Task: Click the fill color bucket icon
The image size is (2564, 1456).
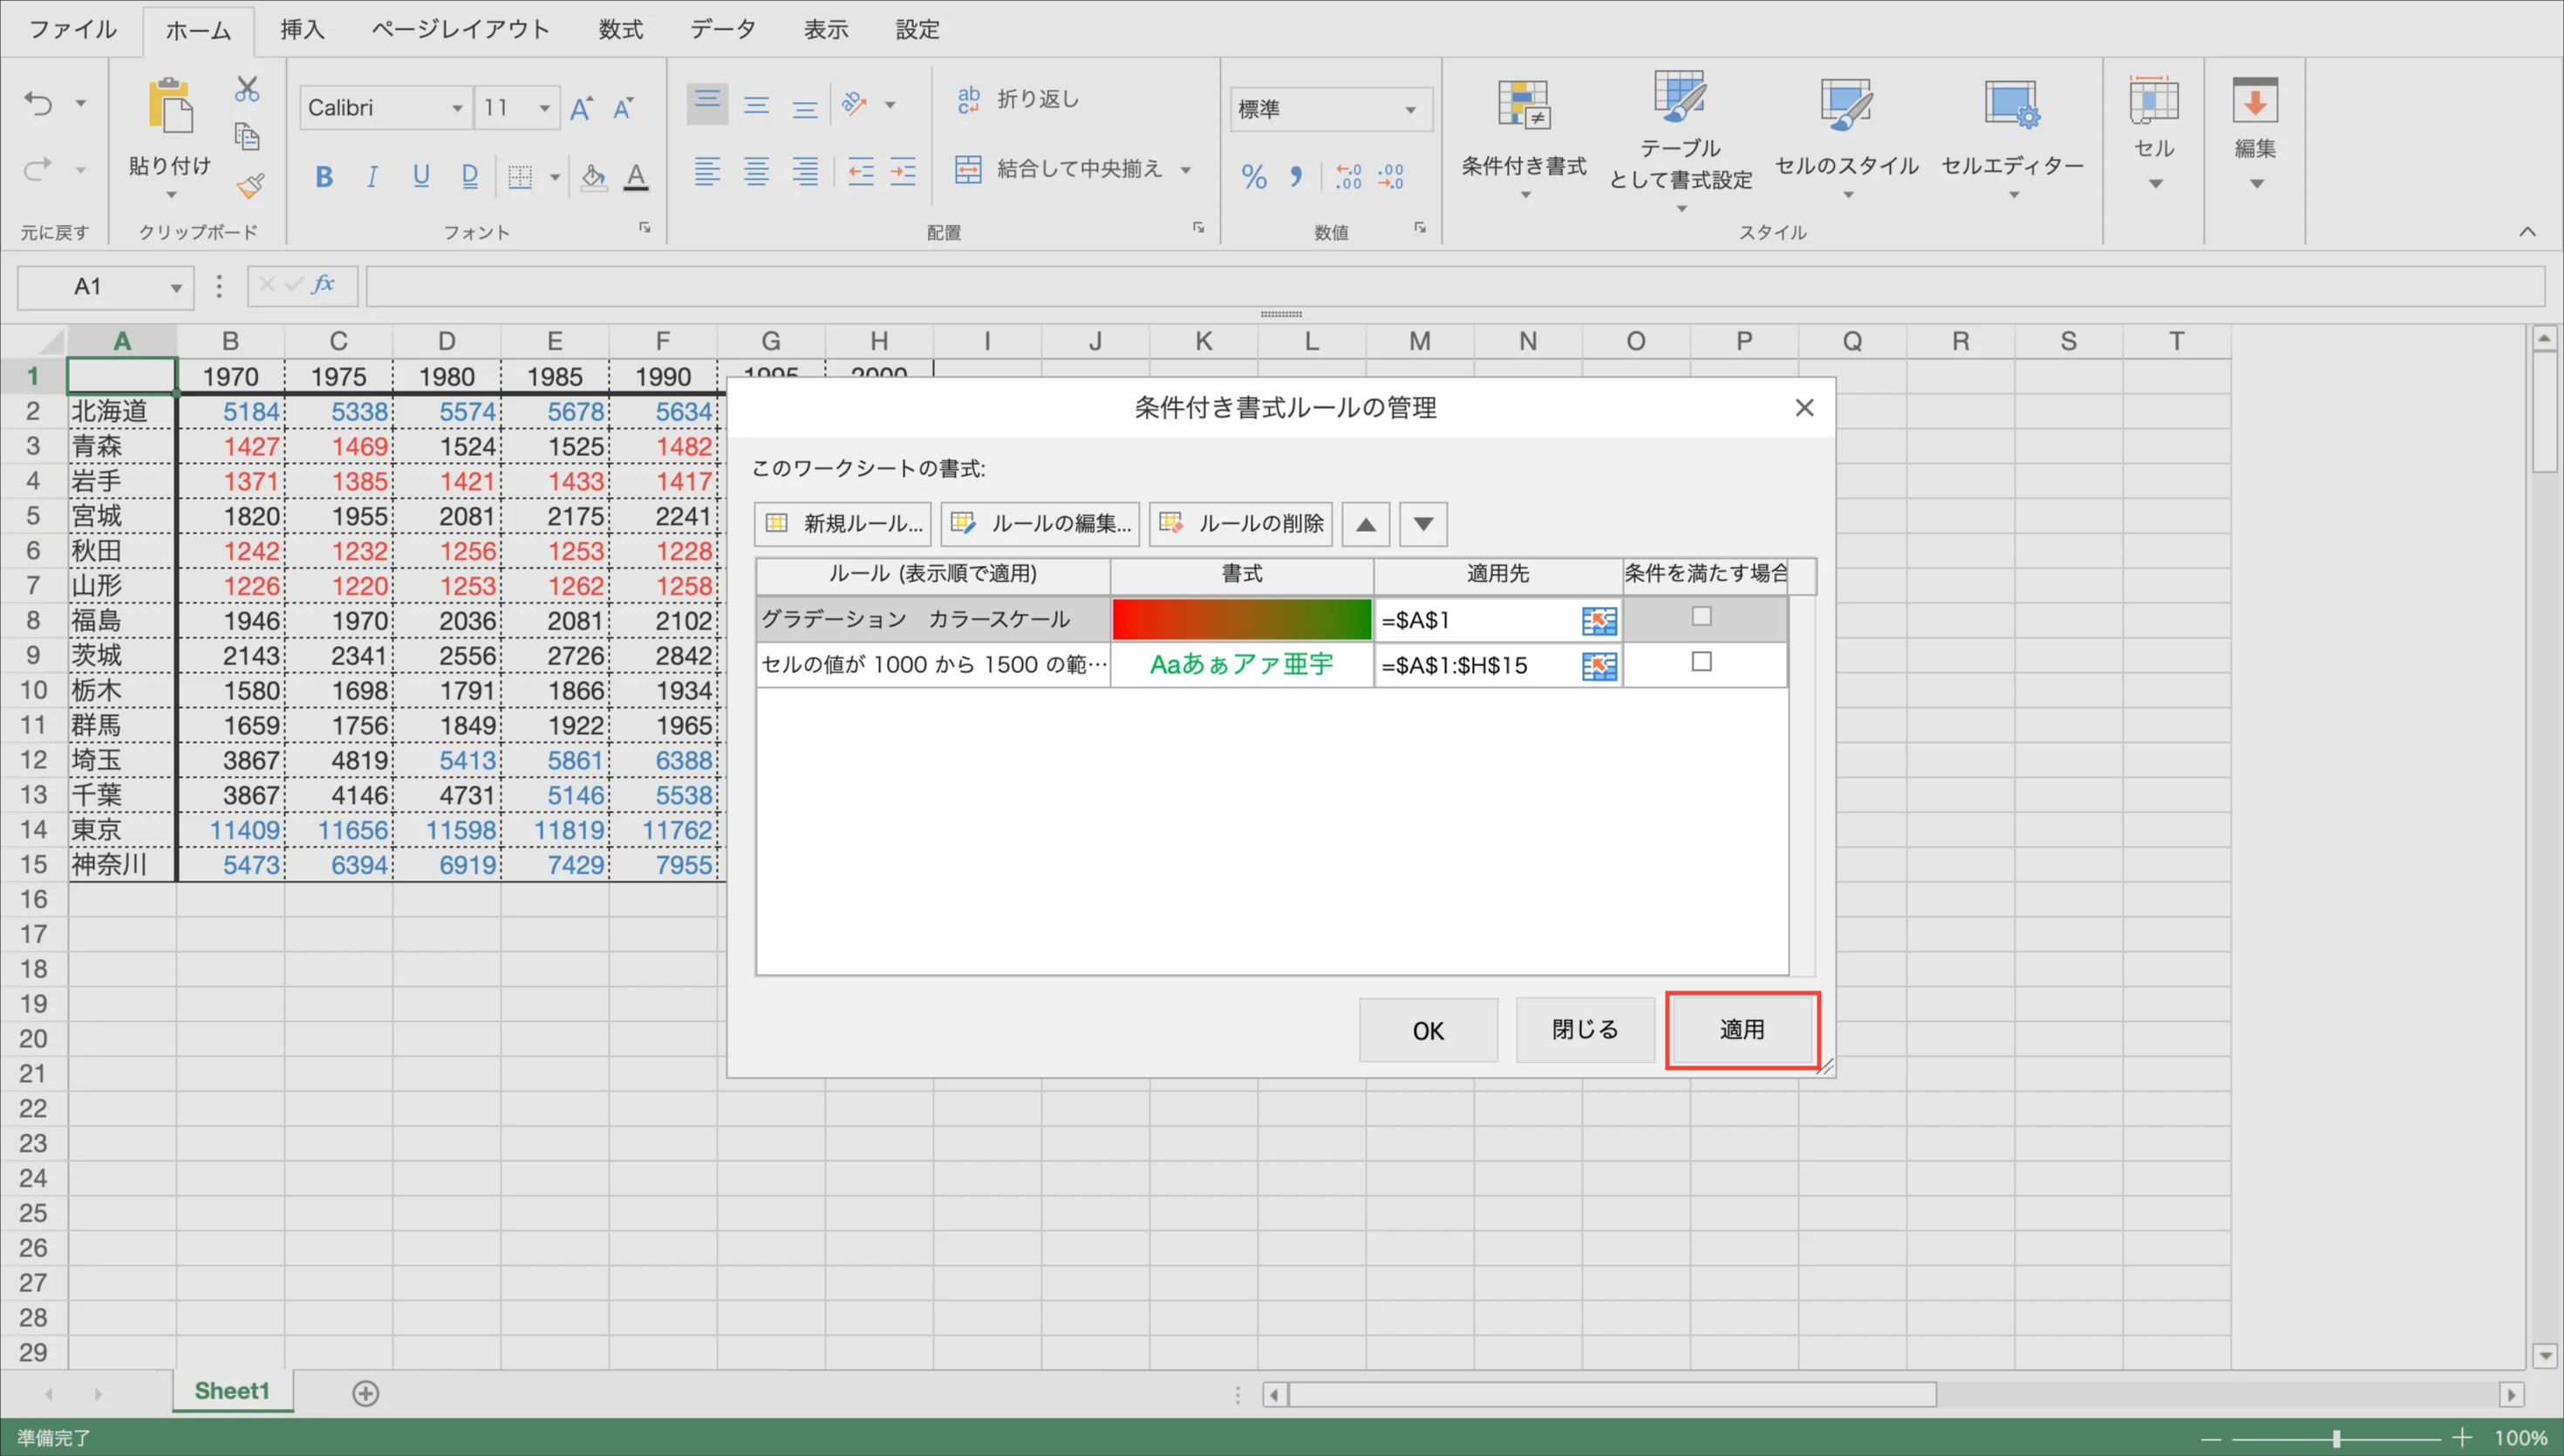Action: (593, 177)
